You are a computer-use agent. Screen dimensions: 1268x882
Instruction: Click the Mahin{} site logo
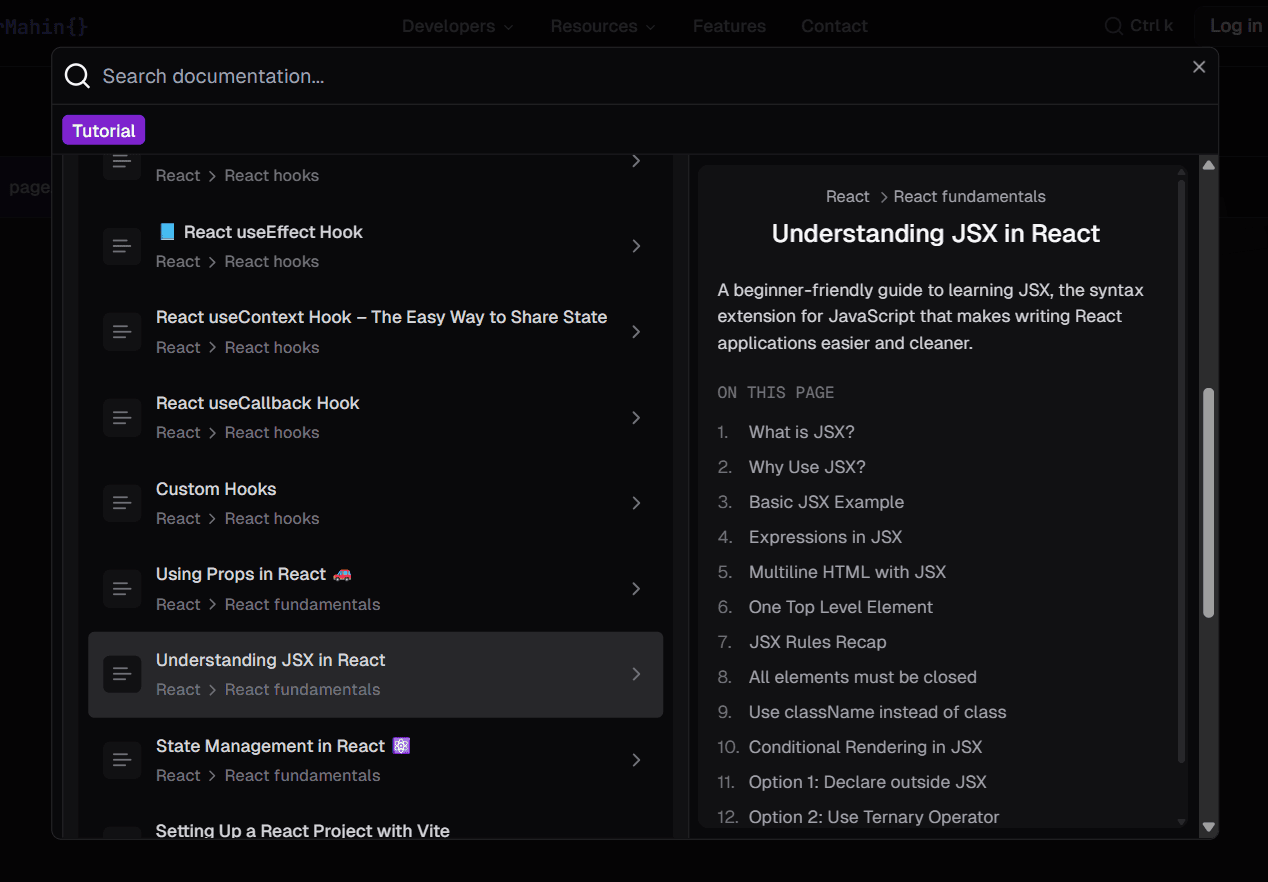tap(44, 26)
